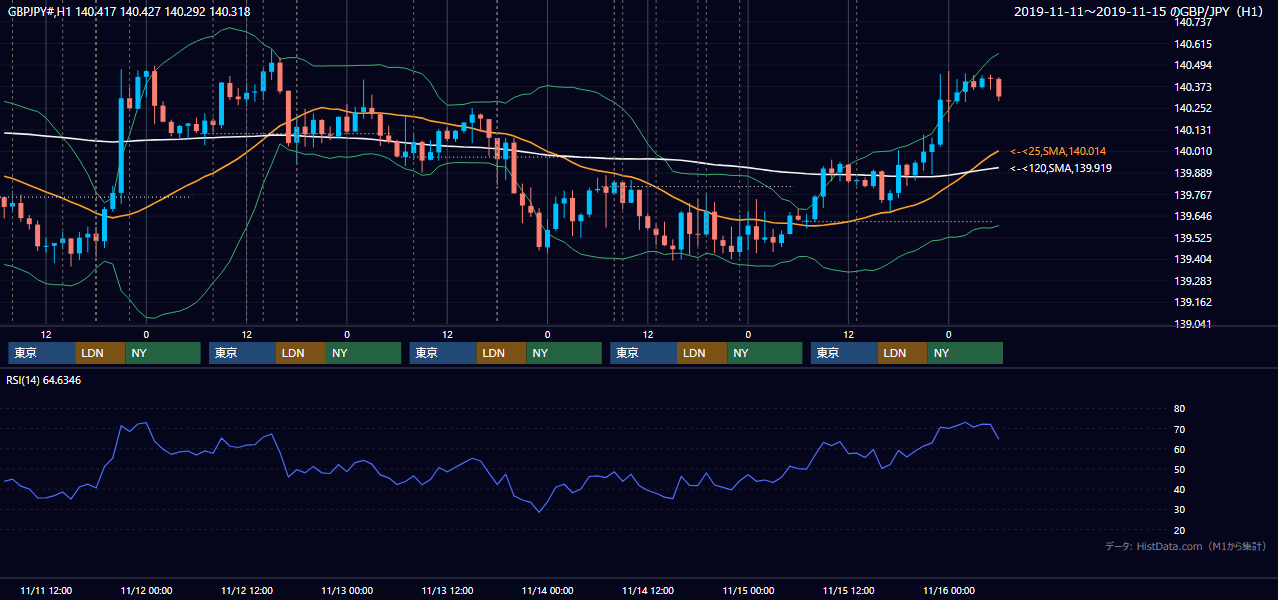The height and width of the screenshot is (600, 1278).
Task: Select price axis value 139.889
Action: [1193, 173]
